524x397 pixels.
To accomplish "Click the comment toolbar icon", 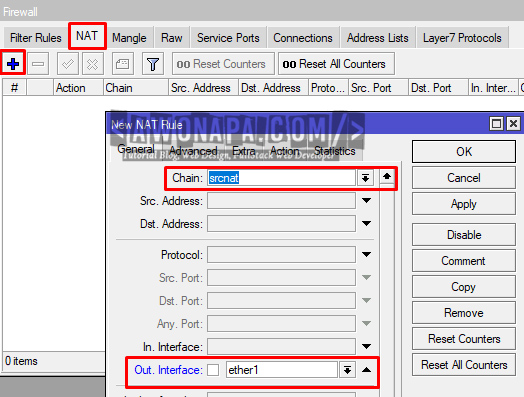I will 123,63.
